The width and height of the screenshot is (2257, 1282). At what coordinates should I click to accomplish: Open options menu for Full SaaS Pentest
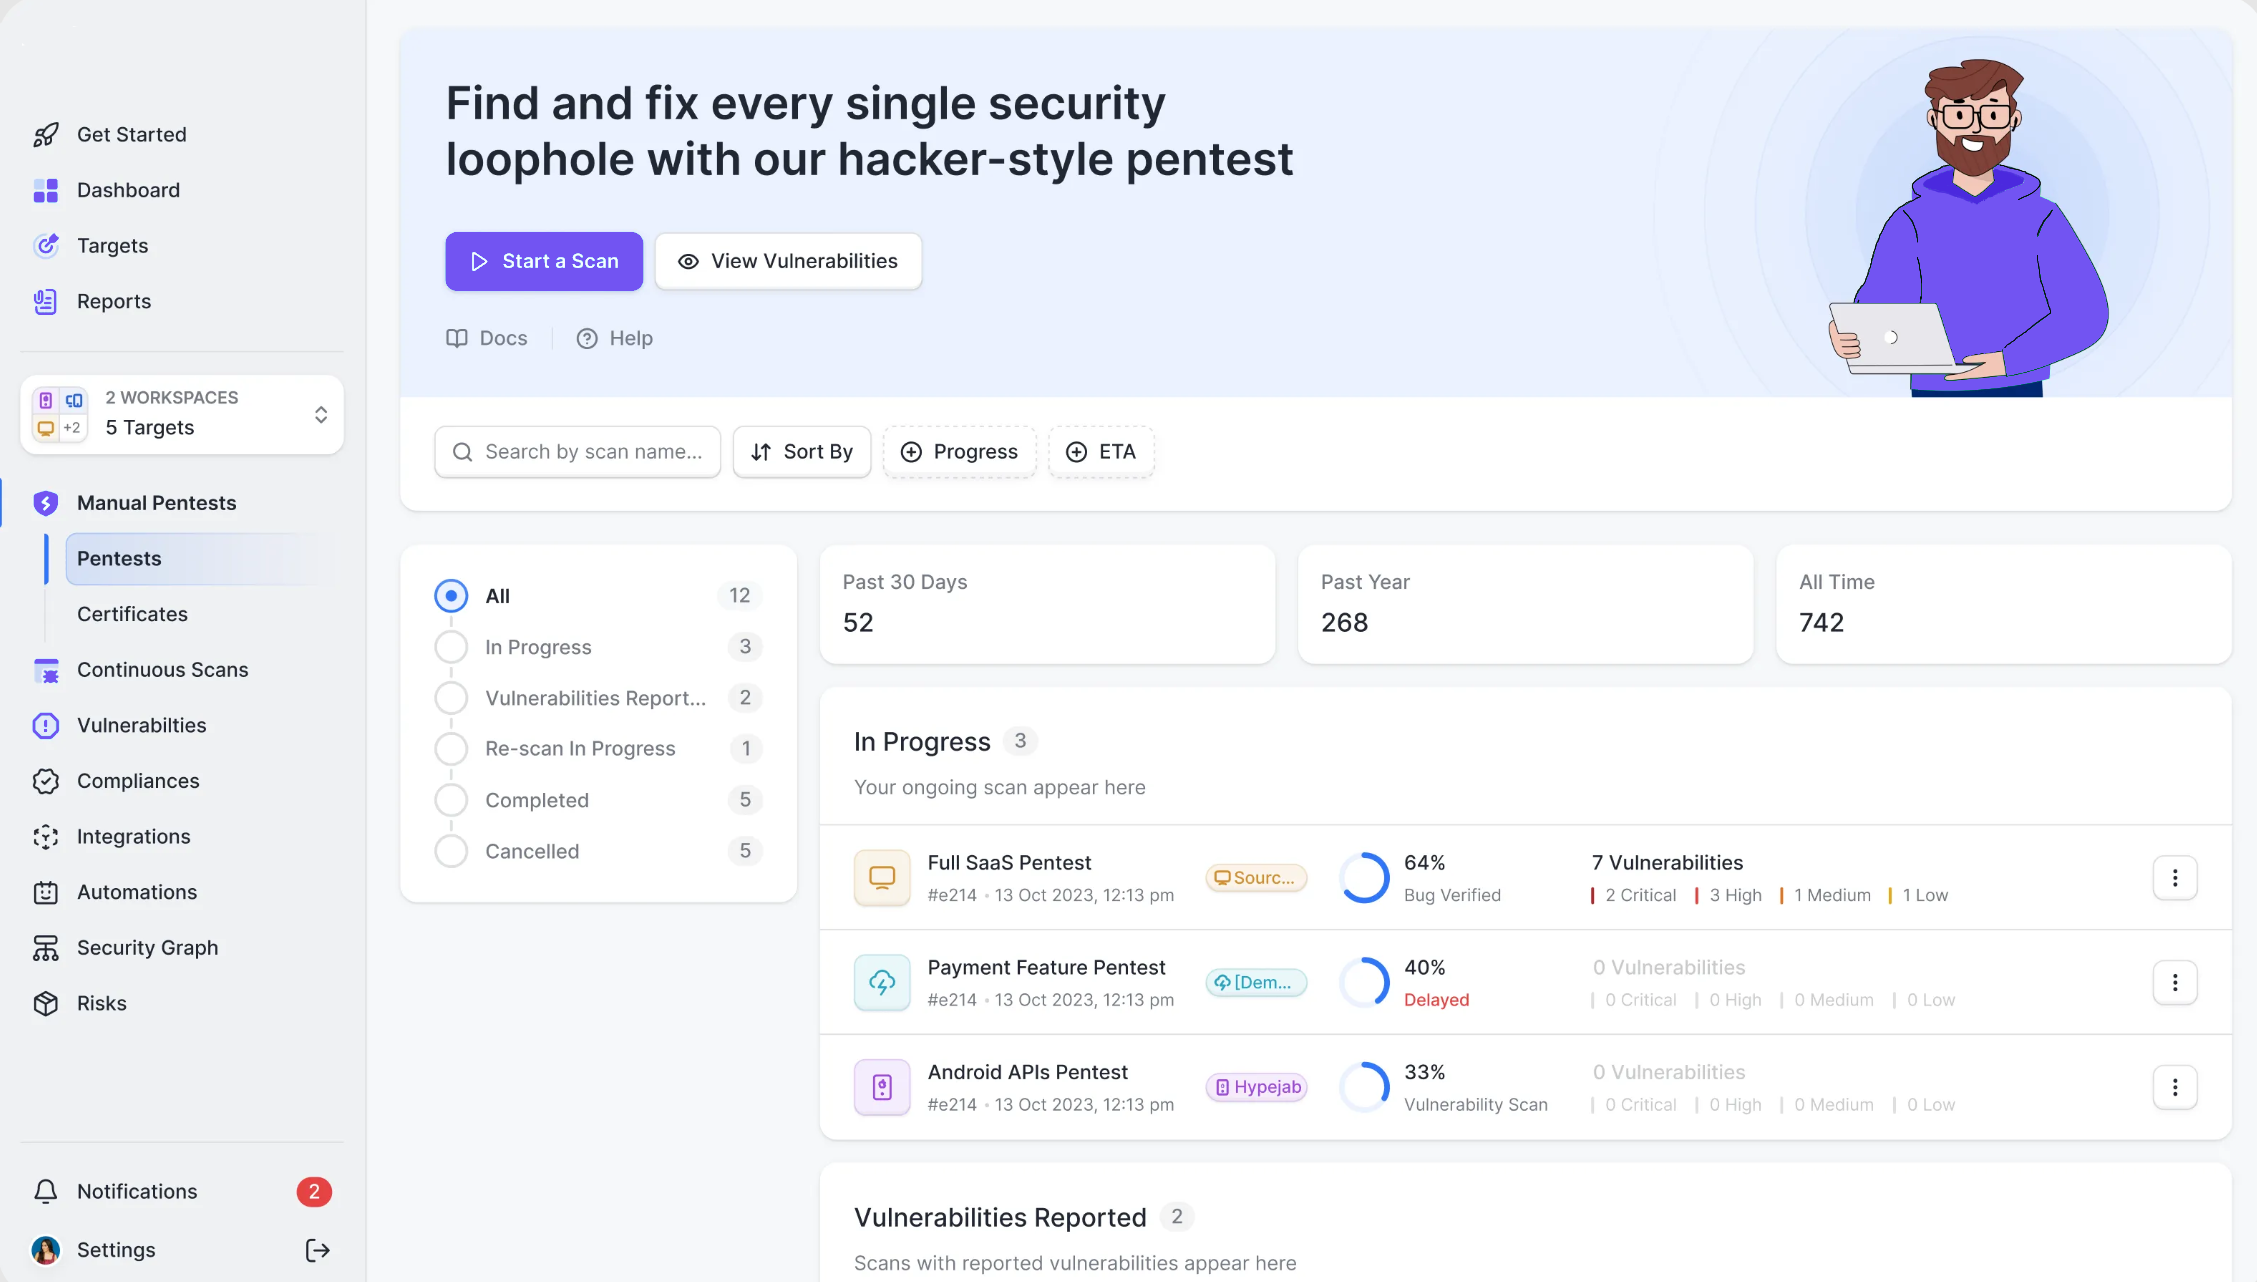click(x=2174, y=878)
